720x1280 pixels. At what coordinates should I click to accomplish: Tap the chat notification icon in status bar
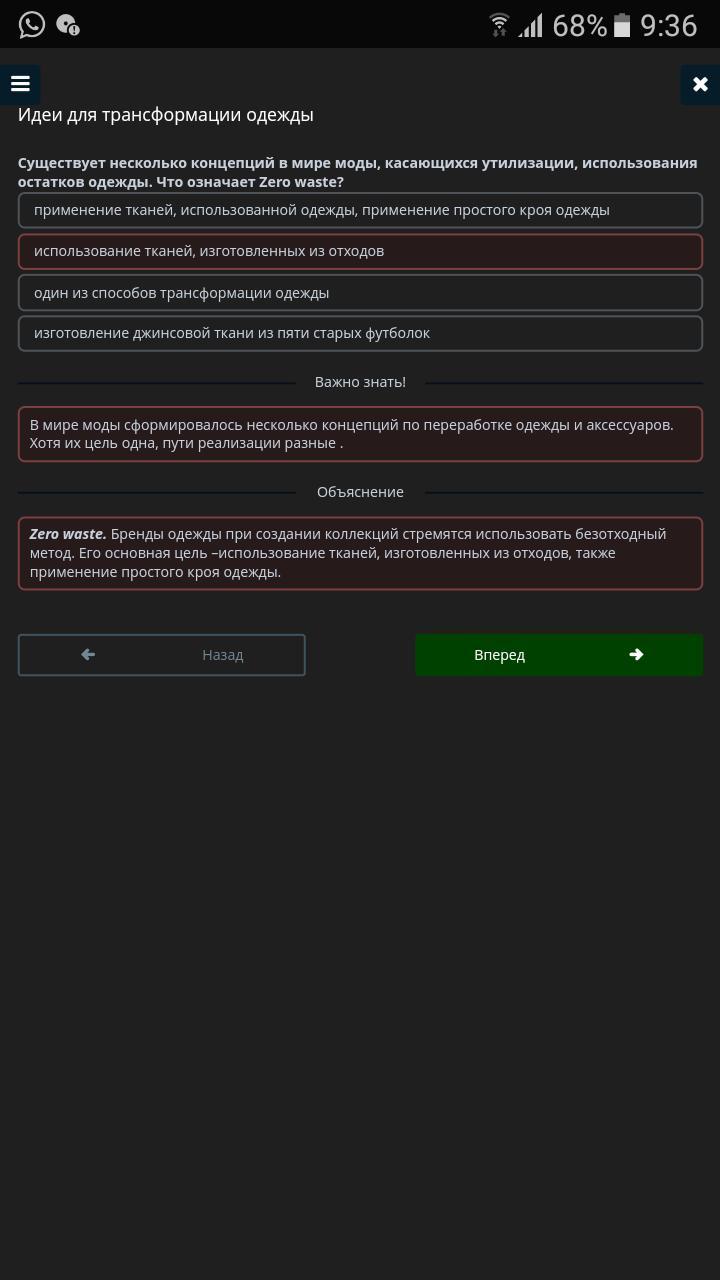click(x=68, y=25)
